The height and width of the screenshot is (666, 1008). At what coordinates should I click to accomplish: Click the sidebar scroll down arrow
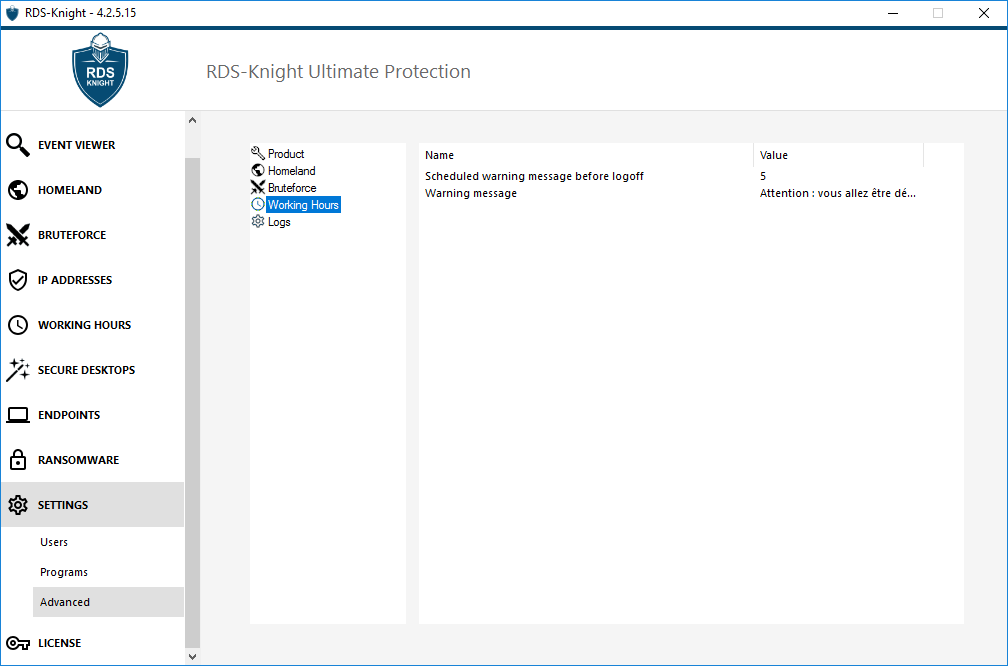[x=193, y=656]
